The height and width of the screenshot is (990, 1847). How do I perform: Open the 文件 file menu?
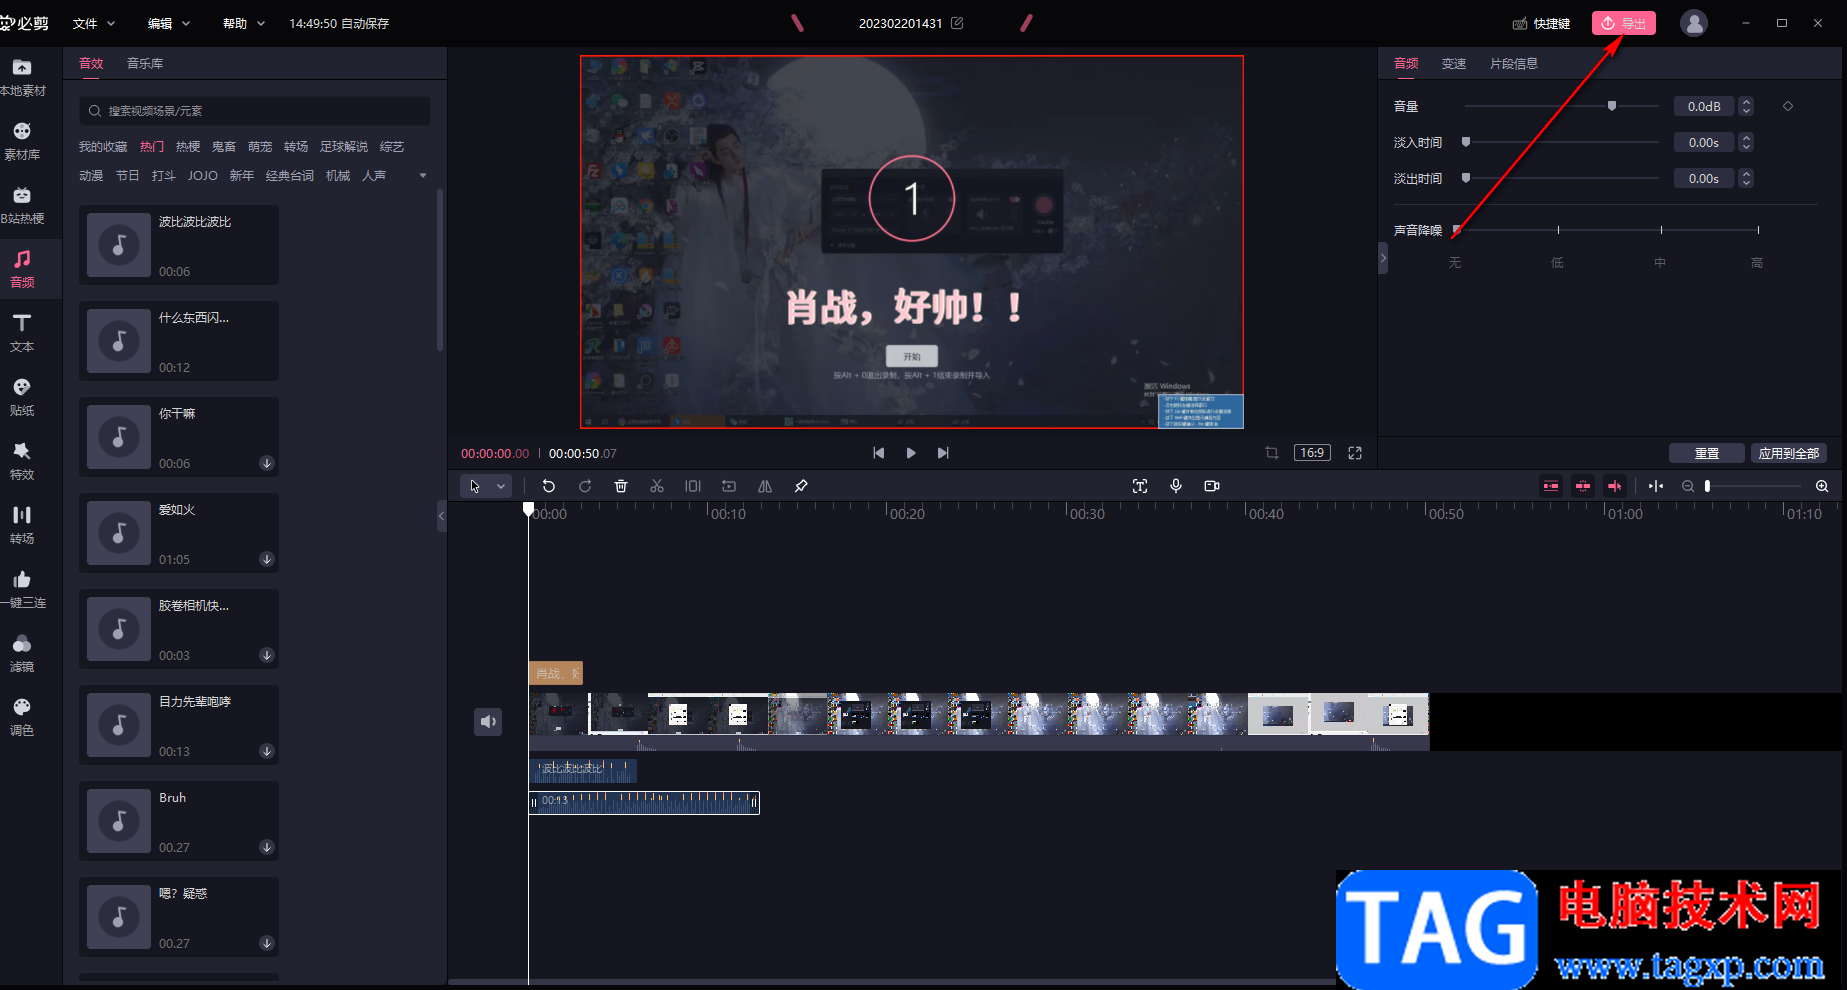click(x=94, y=23)
